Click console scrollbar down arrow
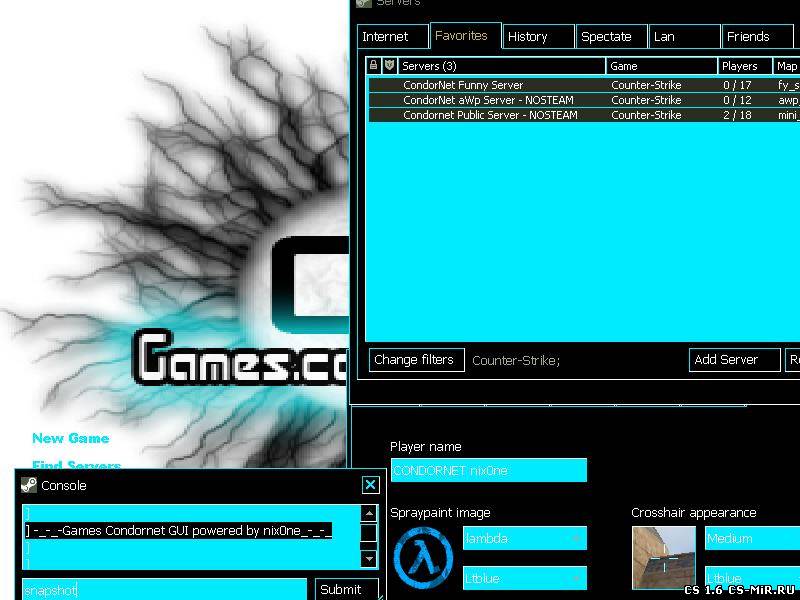Viewport: 800px width, 600px height. click(369, 559)
